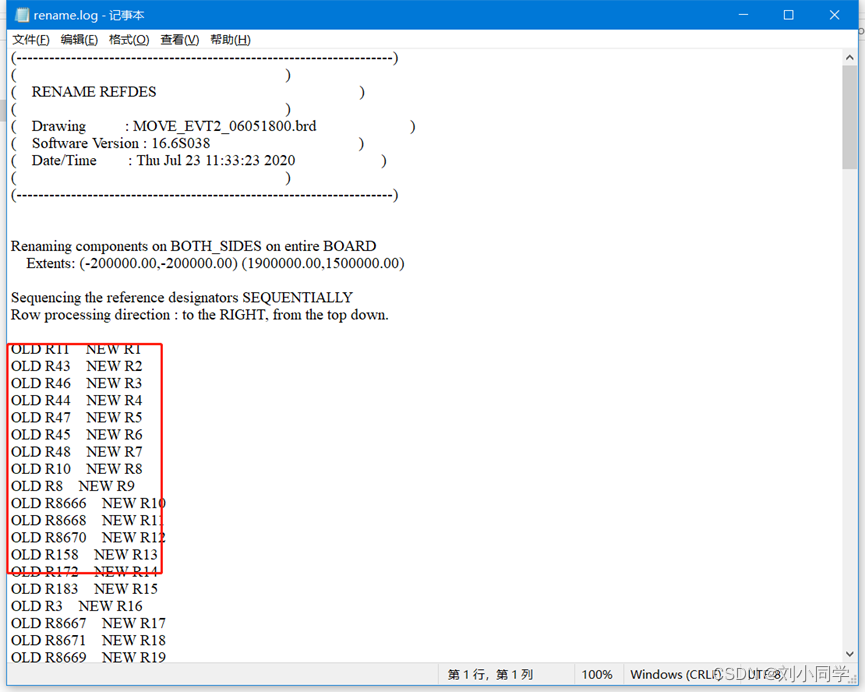Open the 编辑(E) menu
Screen dimensions: 865x692
[79, 40]
